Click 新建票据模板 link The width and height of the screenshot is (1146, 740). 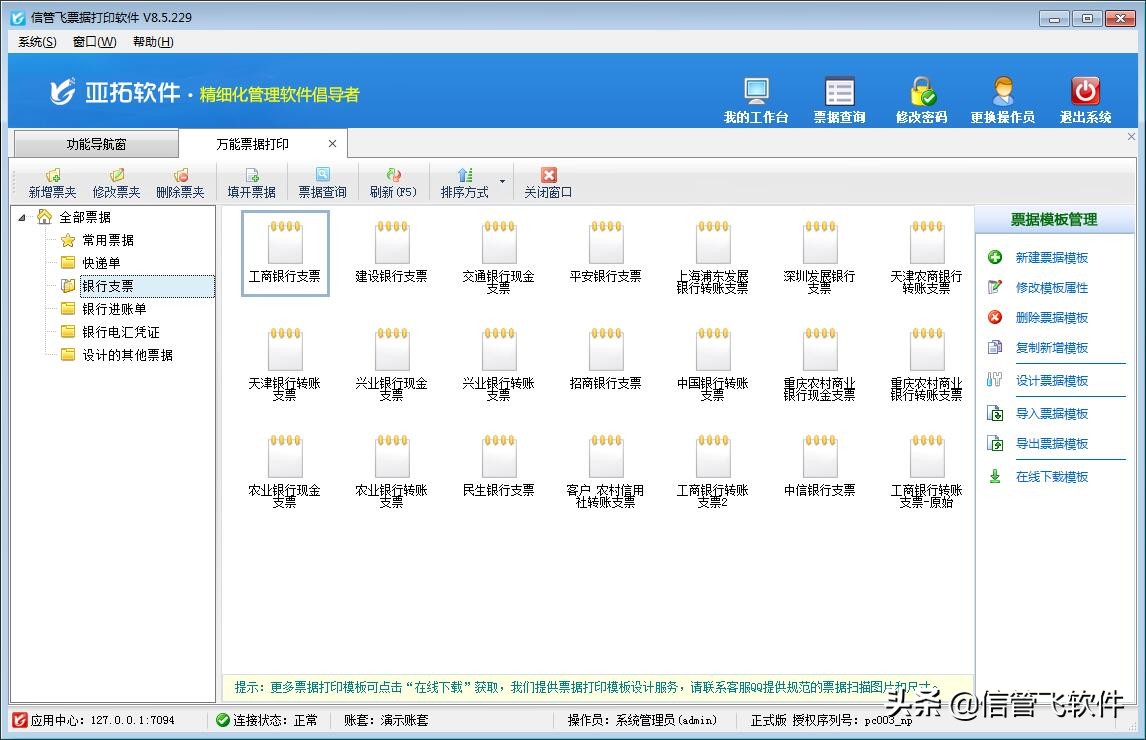(x=1052, y=257)
